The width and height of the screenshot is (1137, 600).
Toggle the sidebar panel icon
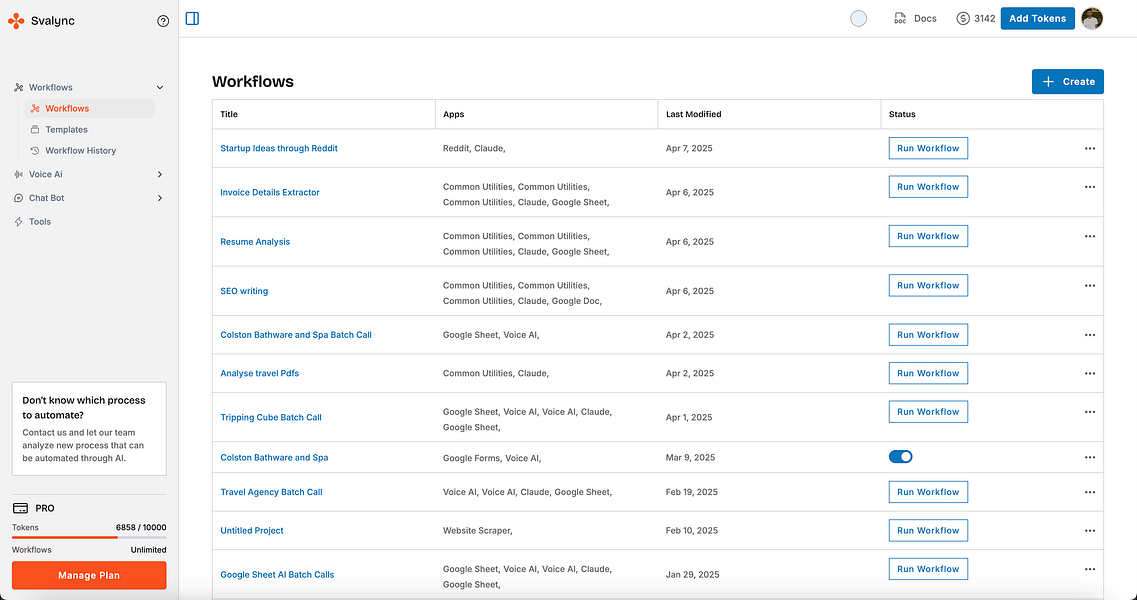click(x=192, y=18)
